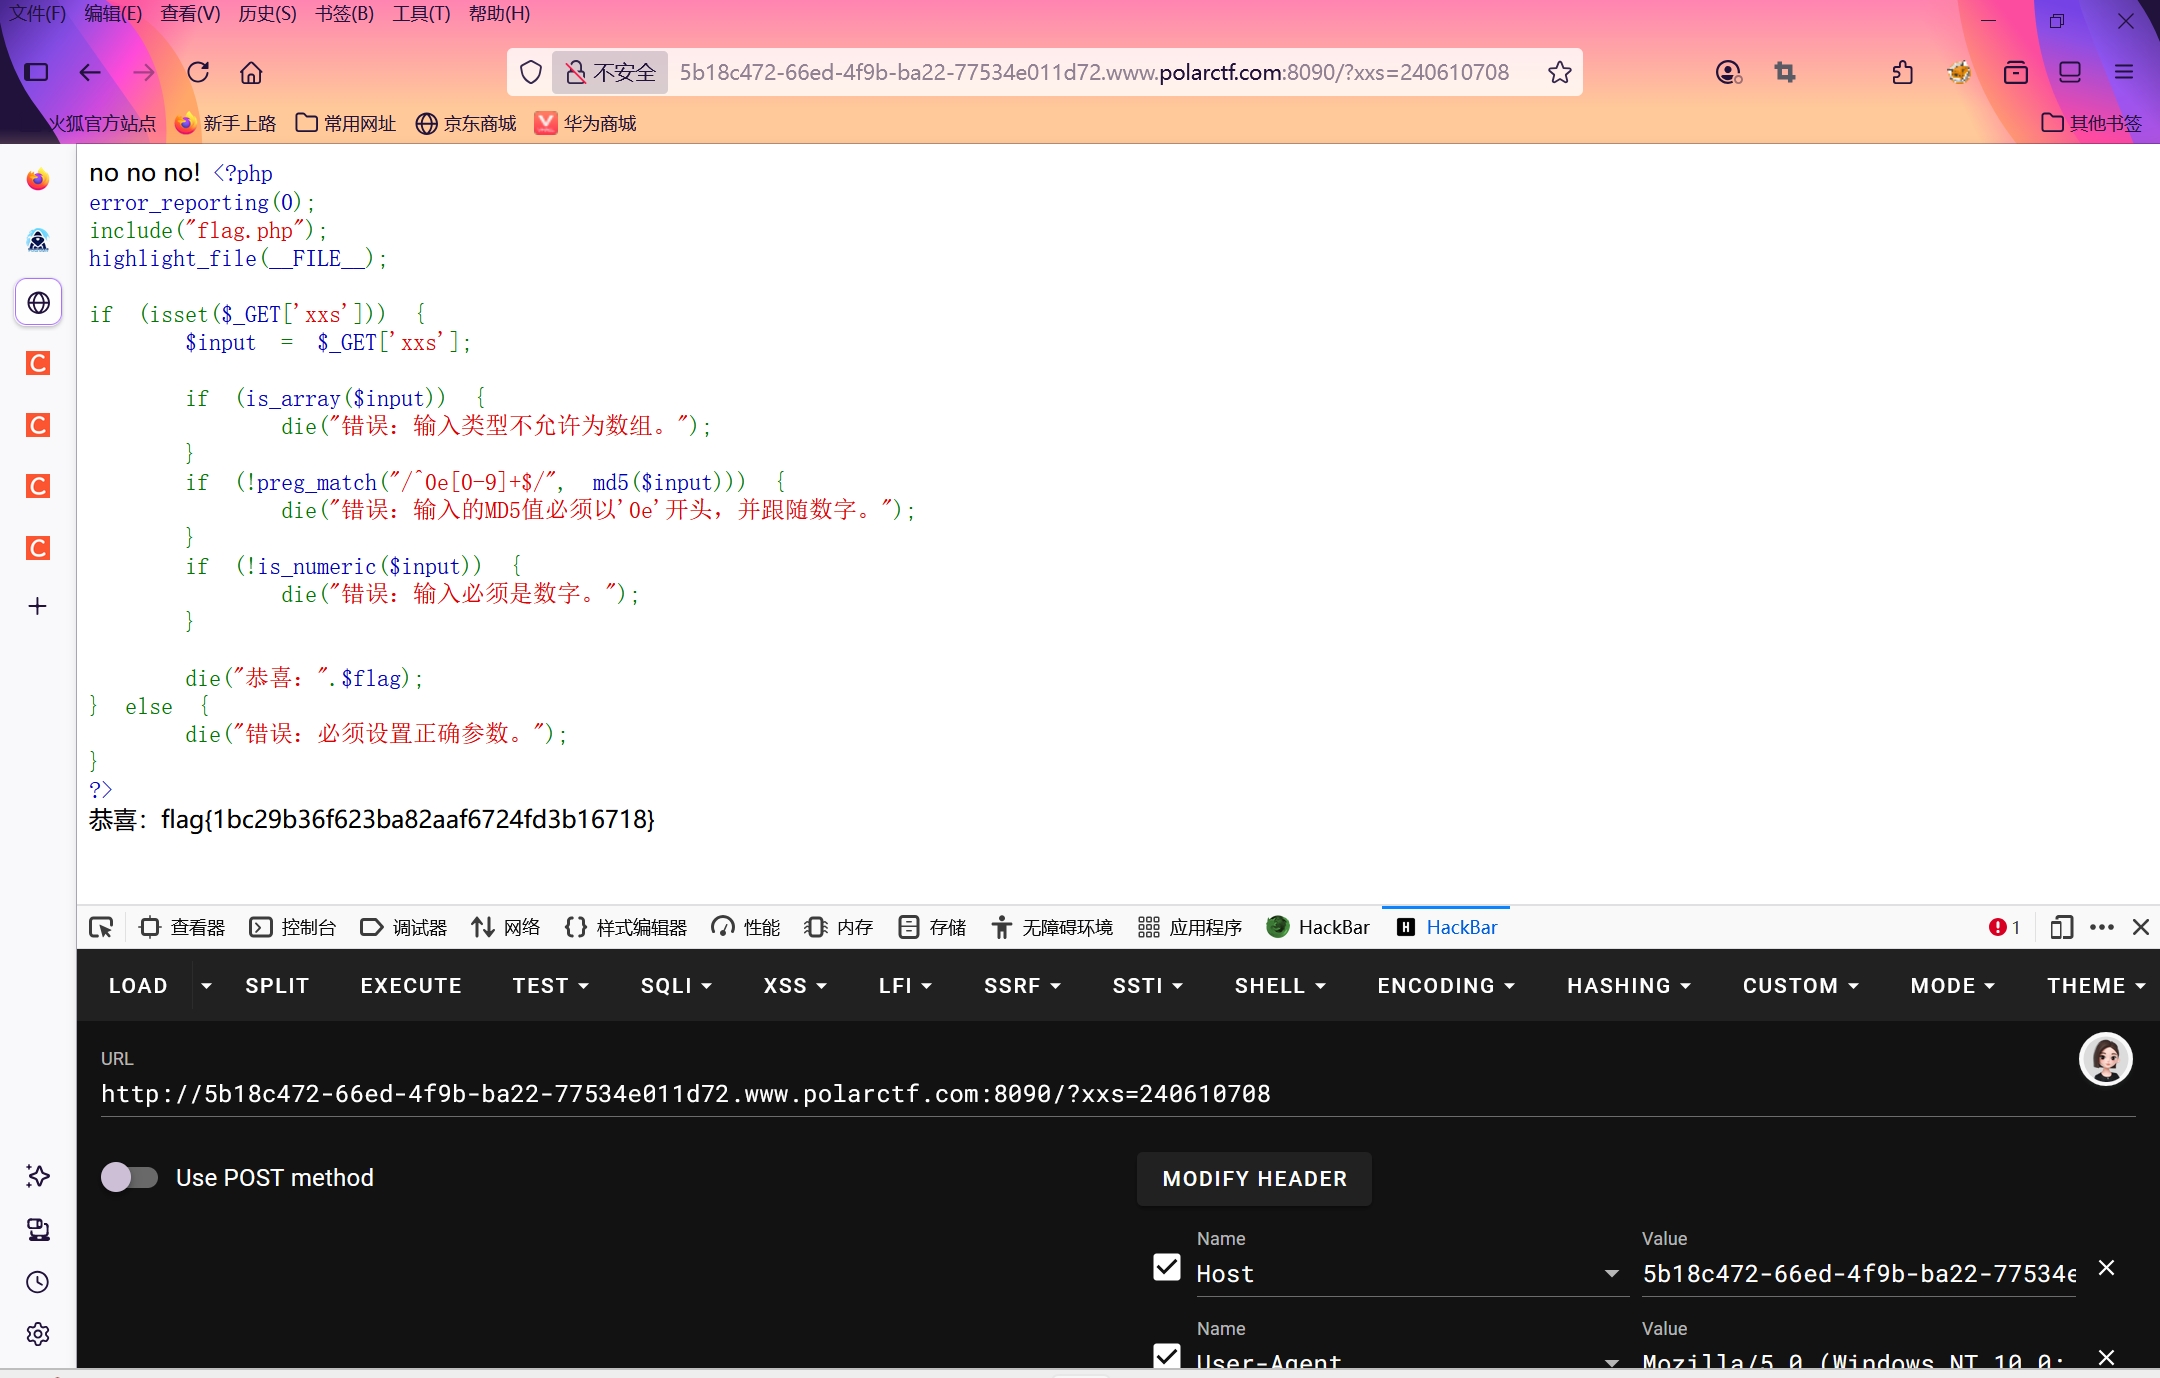
Task: Enable the Use POST method switch
Action: [130, 1177]
